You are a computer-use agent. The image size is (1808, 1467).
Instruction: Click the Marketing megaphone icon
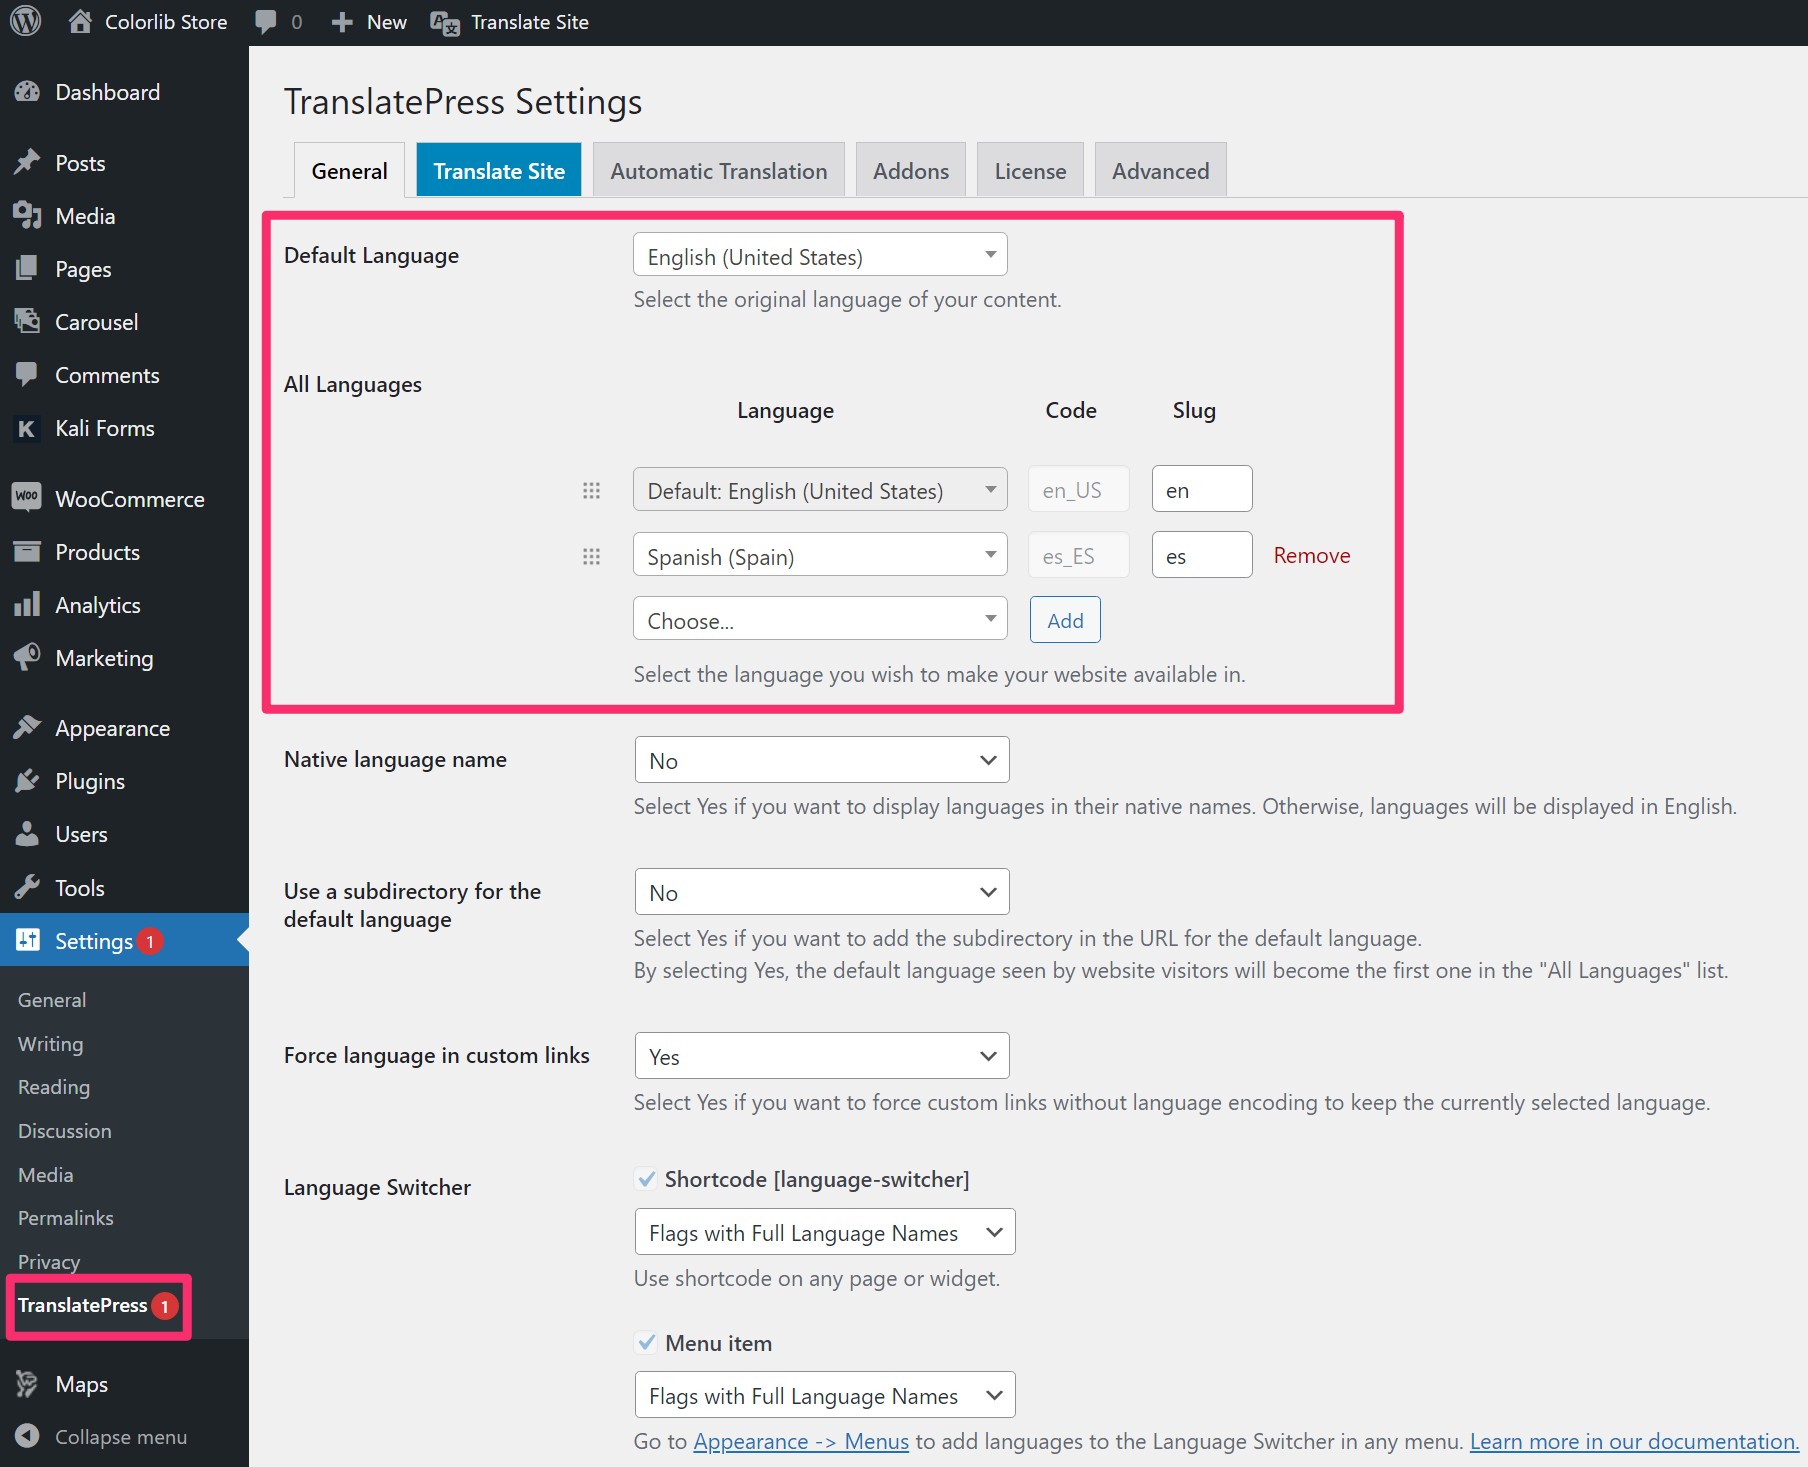(x=28, y=657)
